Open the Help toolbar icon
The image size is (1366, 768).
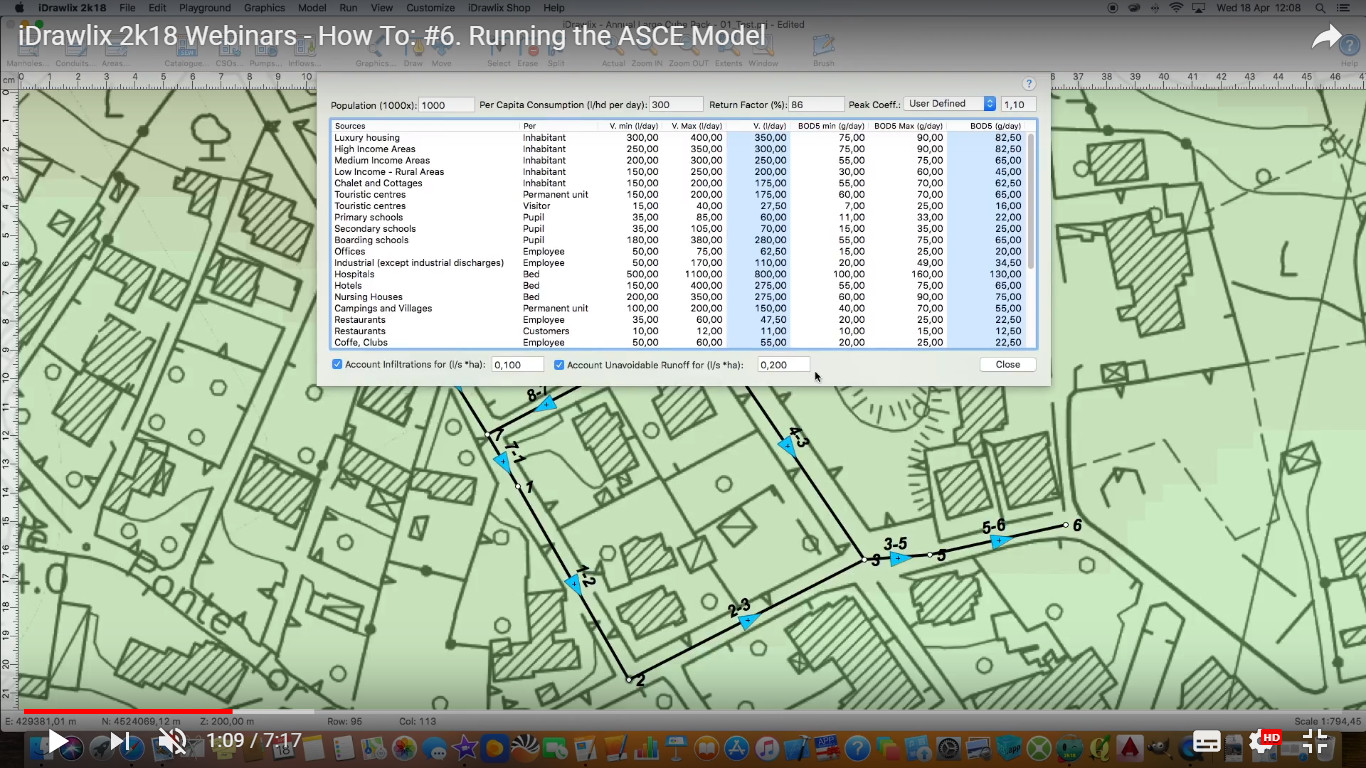[x=1349, y=50]
